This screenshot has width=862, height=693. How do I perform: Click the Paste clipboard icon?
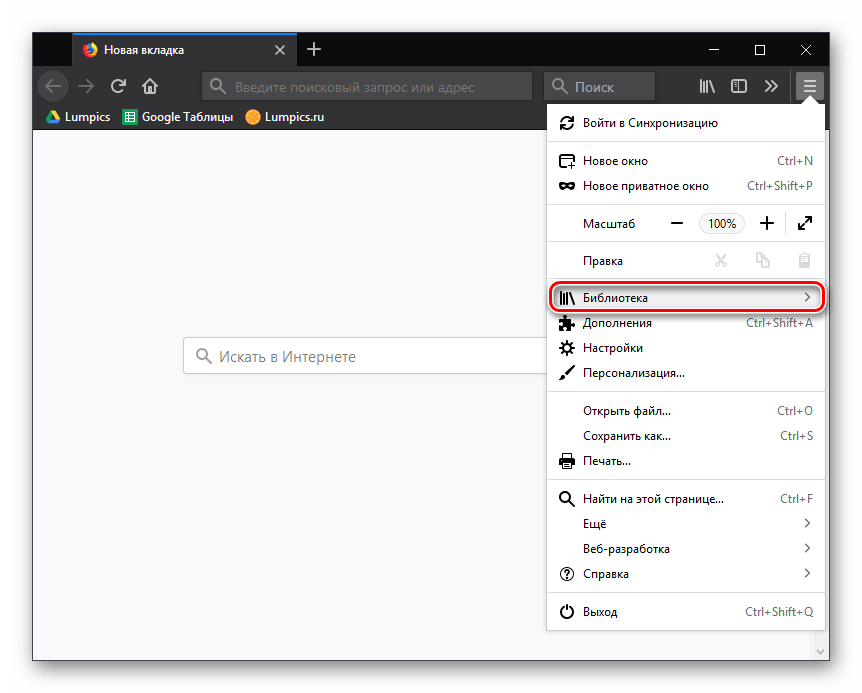[x=804, y=260]
